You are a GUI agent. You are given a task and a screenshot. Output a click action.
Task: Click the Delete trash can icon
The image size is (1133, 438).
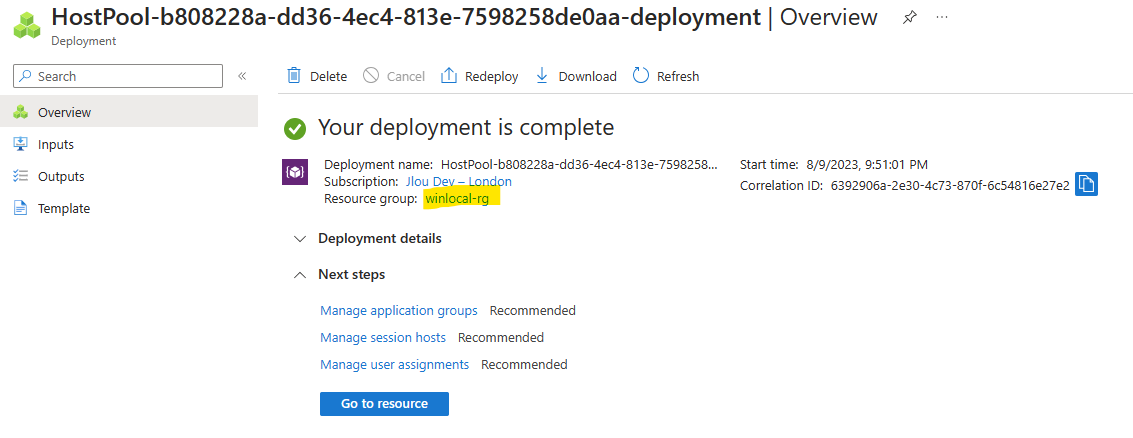click(x=294, y=76)
